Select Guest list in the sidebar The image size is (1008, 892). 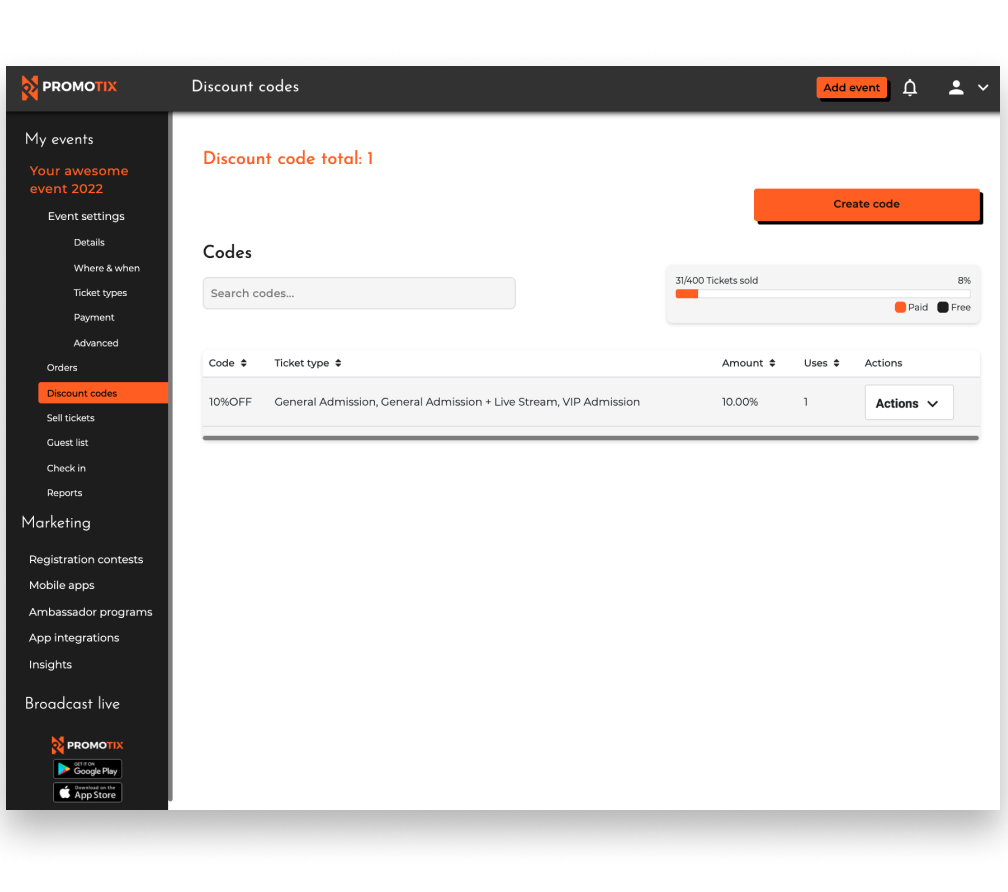tap(66, 442)
